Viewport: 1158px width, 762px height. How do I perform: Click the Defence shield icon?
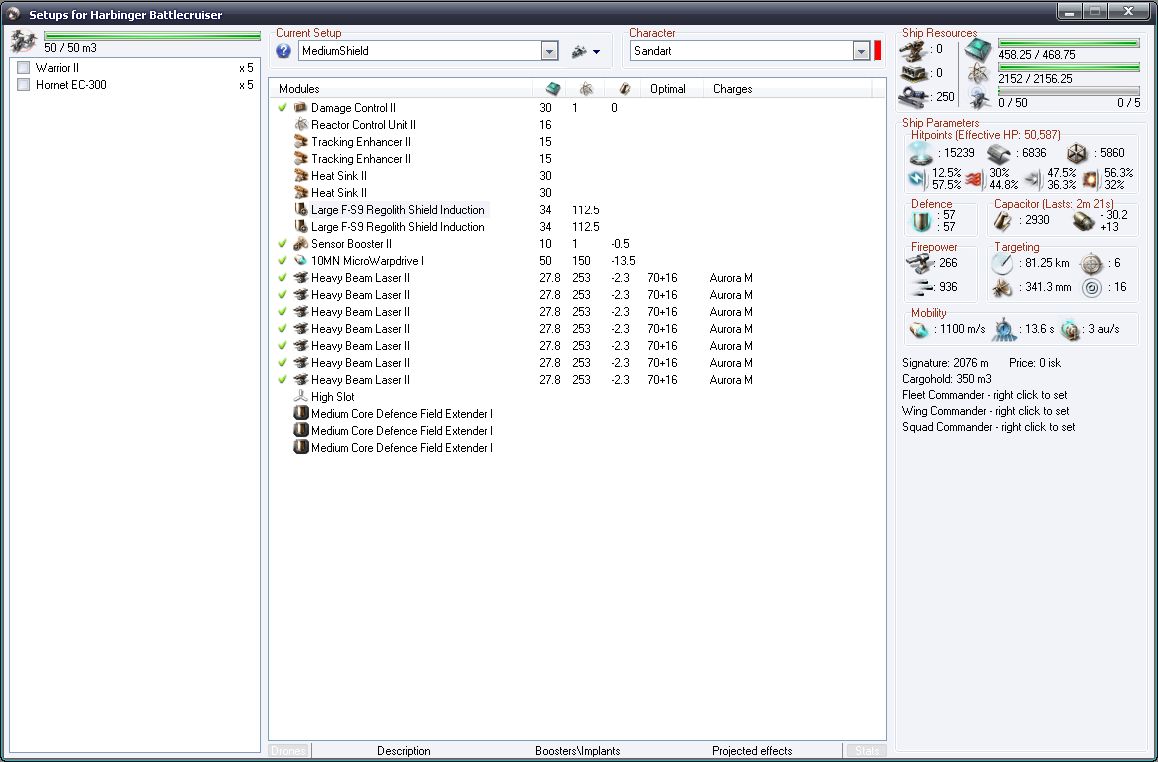920,221
